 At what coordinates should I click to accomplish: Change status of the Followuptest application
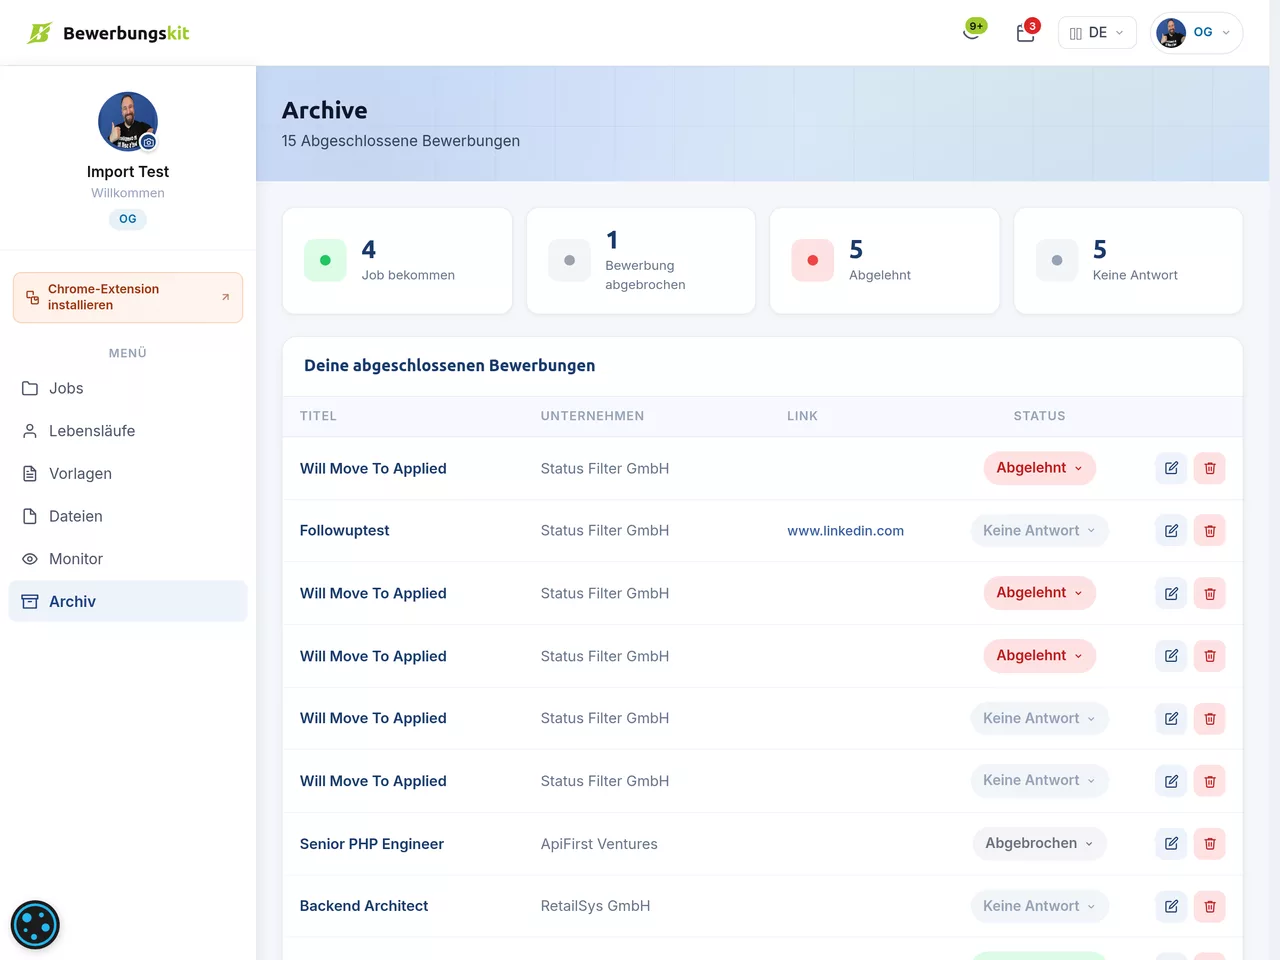pyautogui.click(x=1039, y=531)
